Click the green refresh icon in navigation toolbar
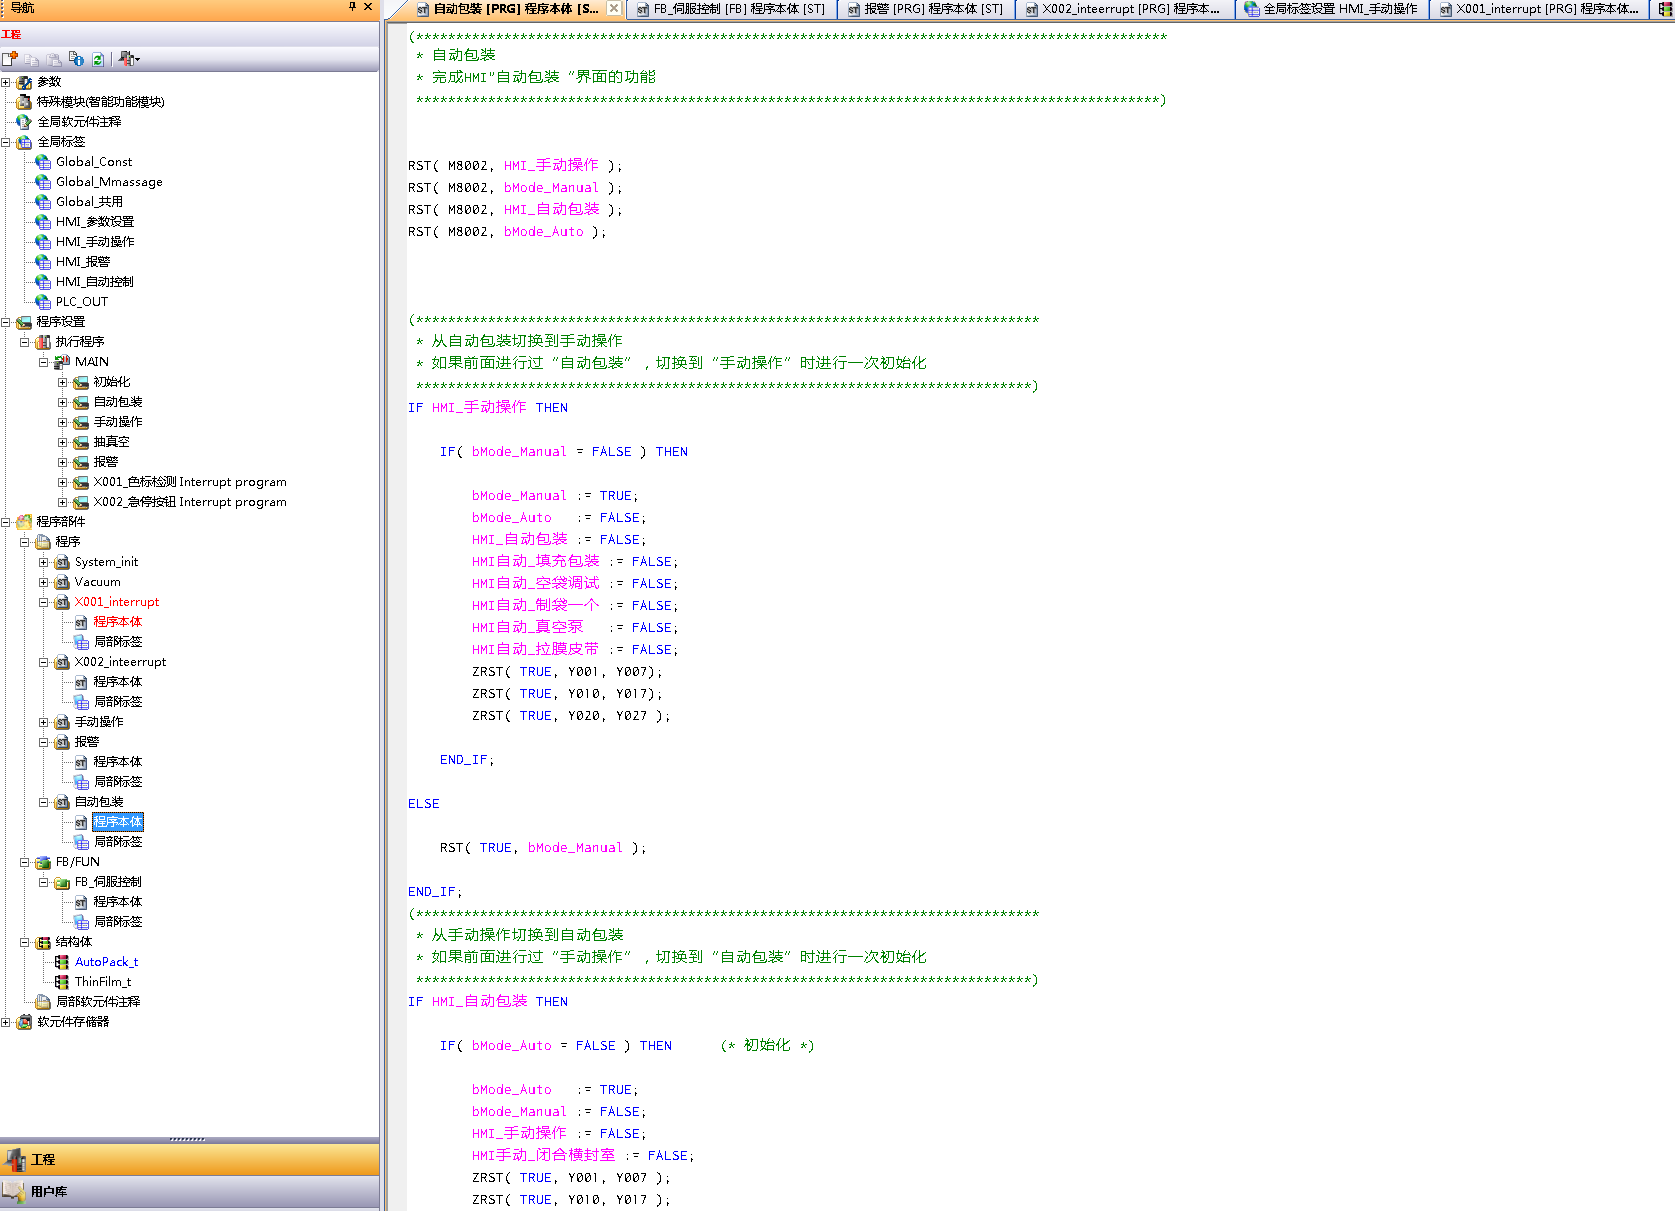Image resolution: width=1675 pixels, height=1211 pixels. (x=98, y=59)
